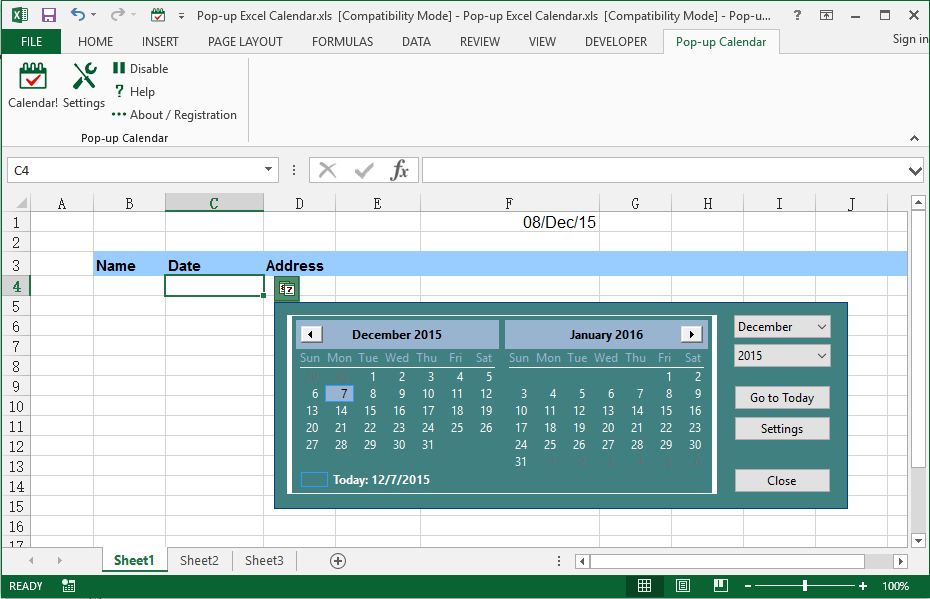This screenshot has width=930, height=599.
Task: Select column C header
Action: [214, 203]
